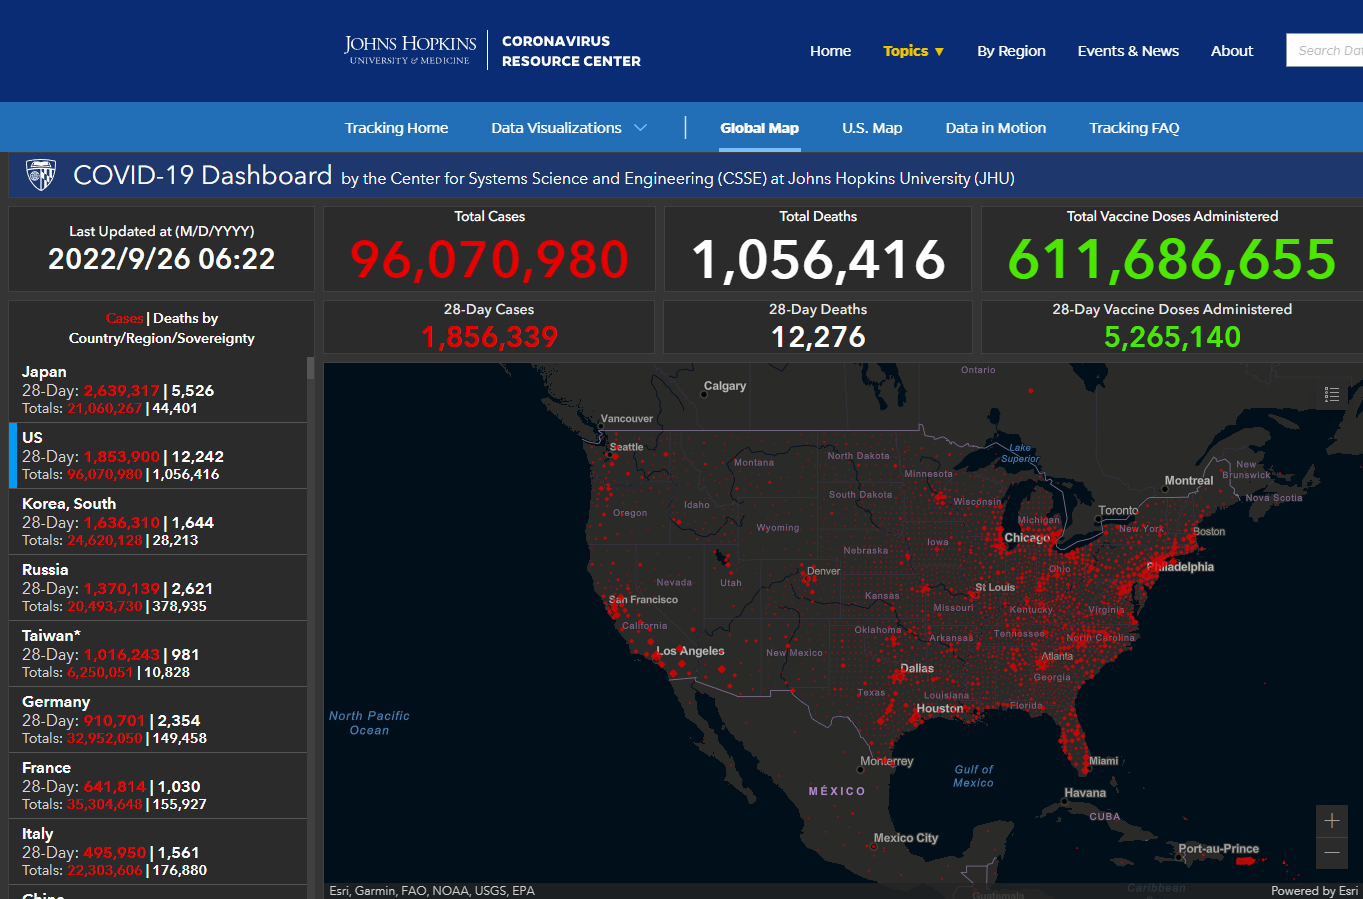This screenshot has width=1363, height=899.
Task: Click Johns Hopkins University & Medicine logo
Action: point(410,50)
